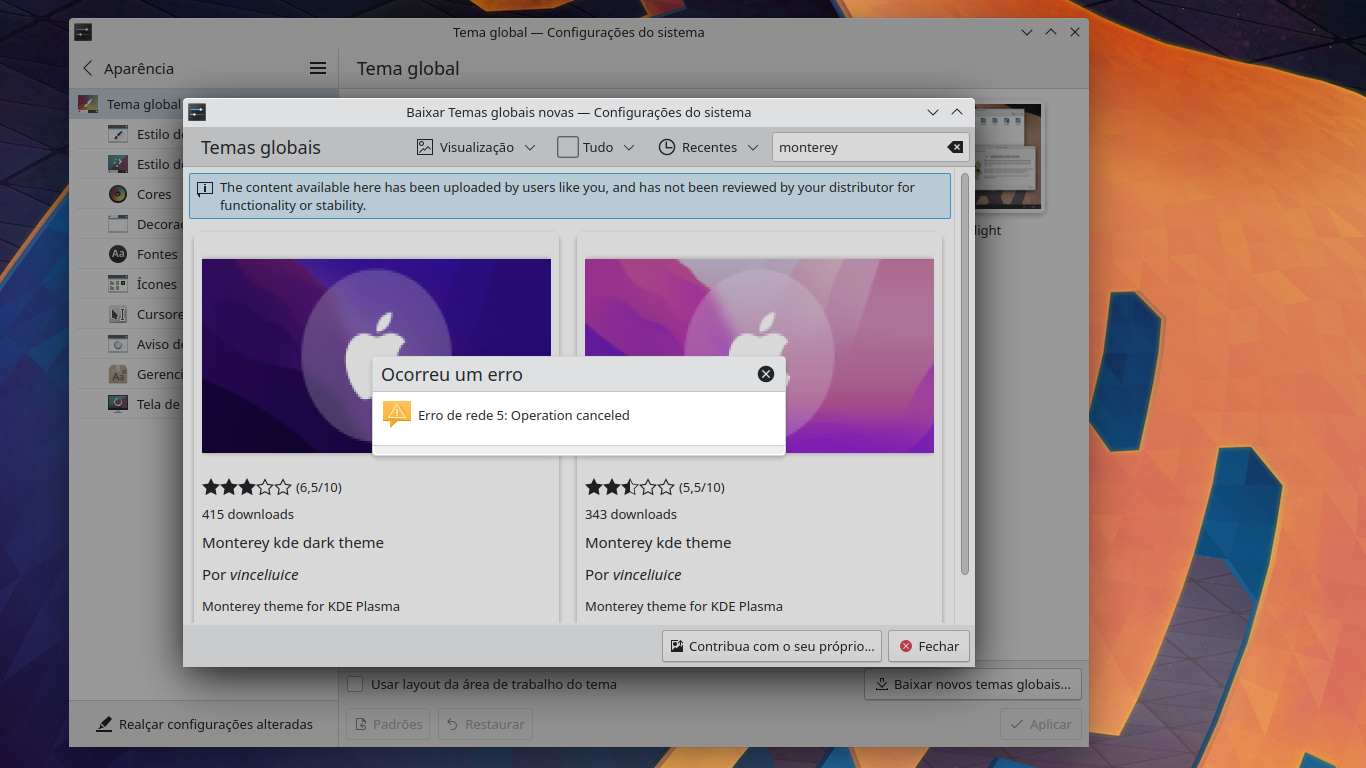The image size is (1366, 768).
Task: Click the 'Aviso de...' sidebar icon
Action: coord(118,344)
